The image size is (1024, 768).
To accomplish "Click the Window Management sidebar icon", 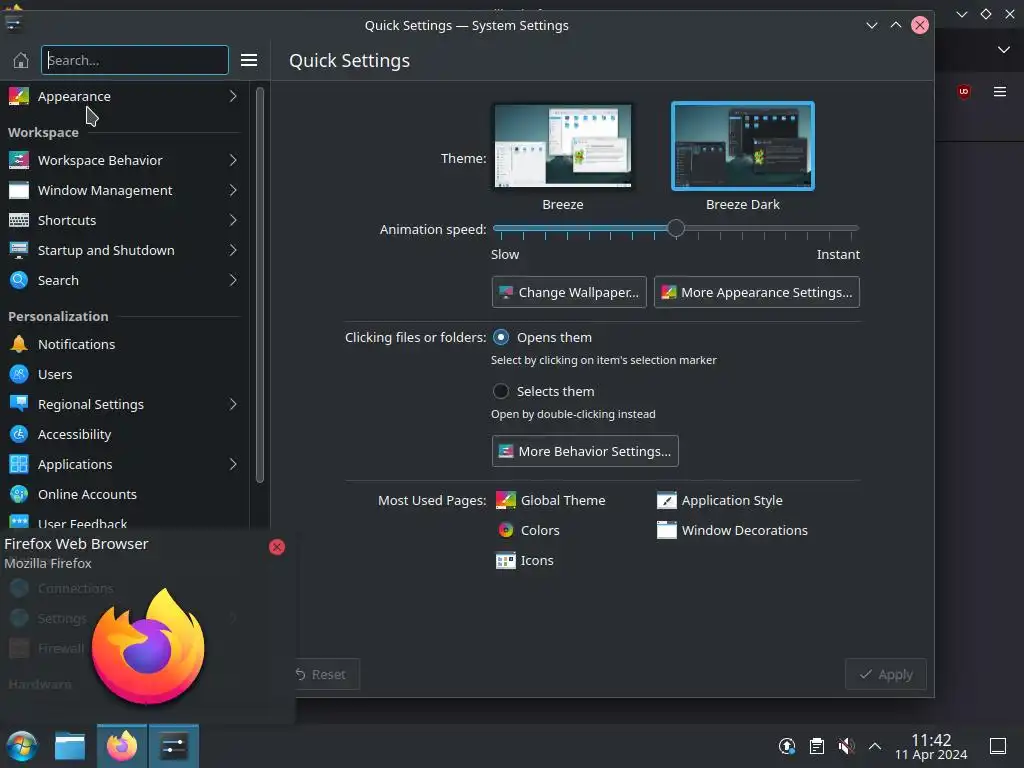I will [18, 190].
